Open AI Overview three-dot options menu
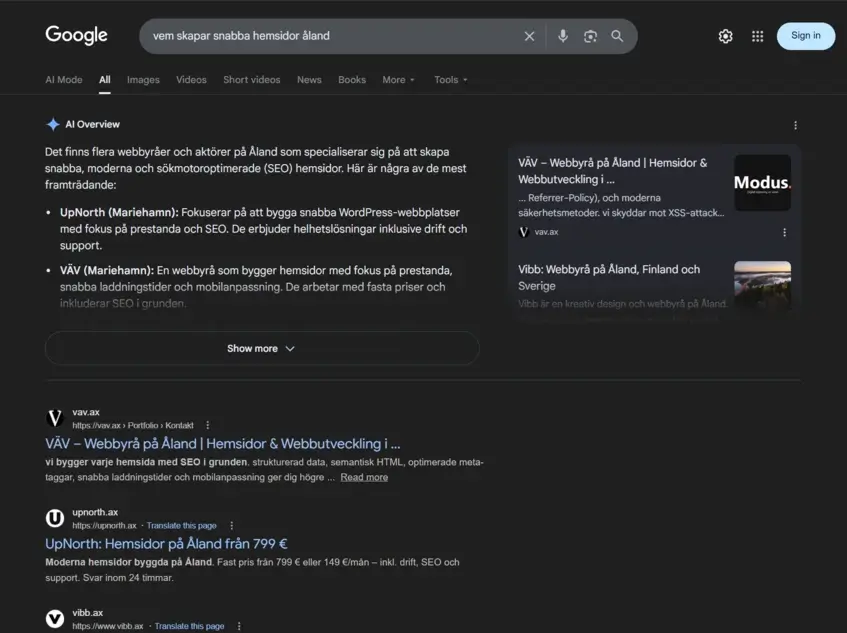 (795, 125)
